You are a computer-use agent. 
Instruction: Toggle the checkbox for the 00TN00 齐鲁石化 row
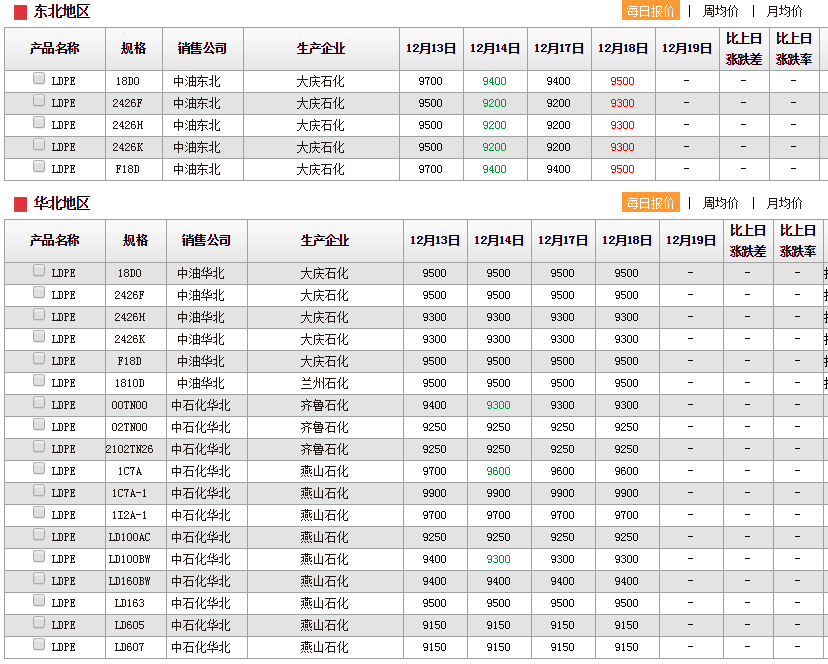39,402
